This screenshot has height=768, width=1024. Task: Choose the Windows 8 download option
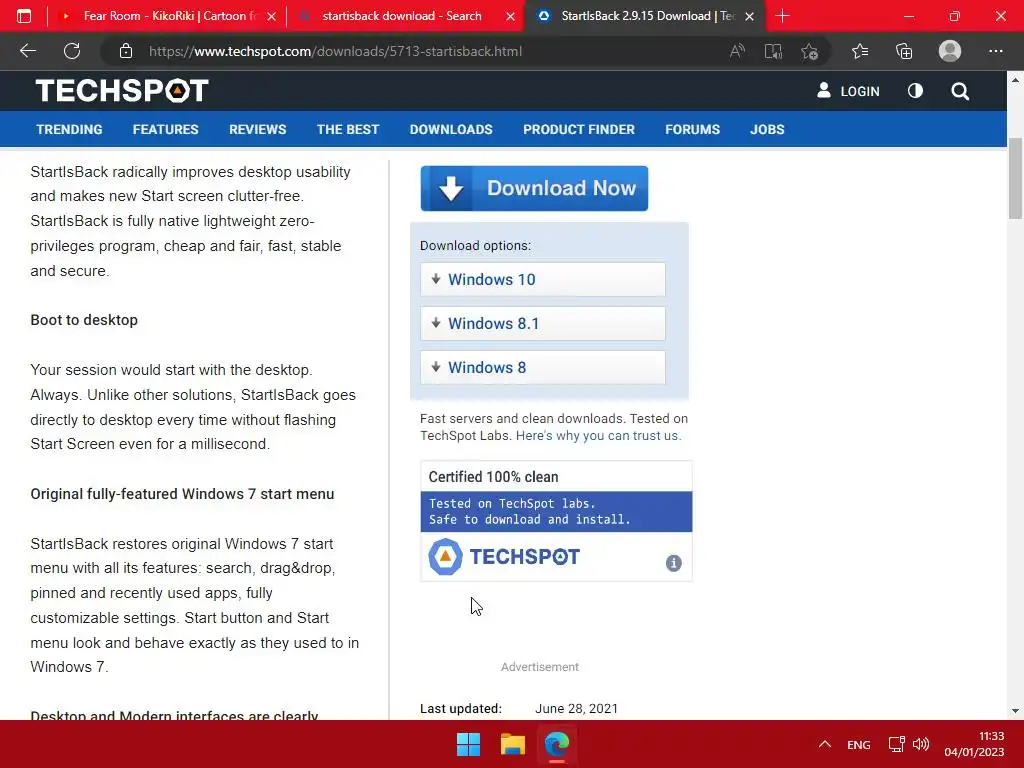coord(543,367)
